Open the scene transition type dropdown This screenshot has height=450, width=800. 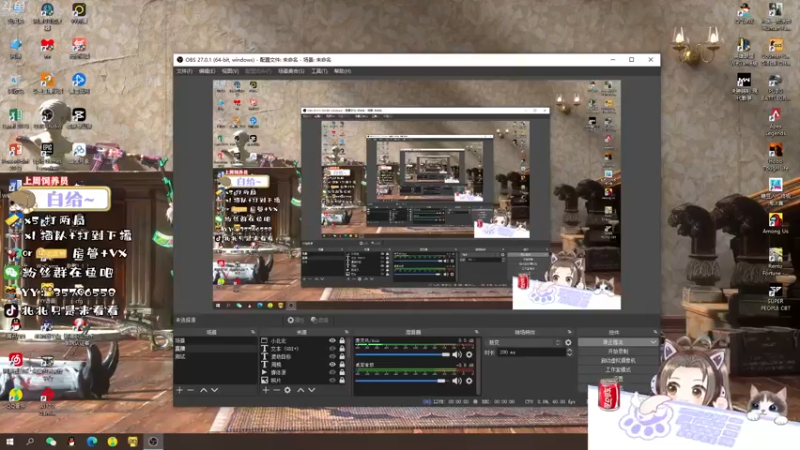524,342
